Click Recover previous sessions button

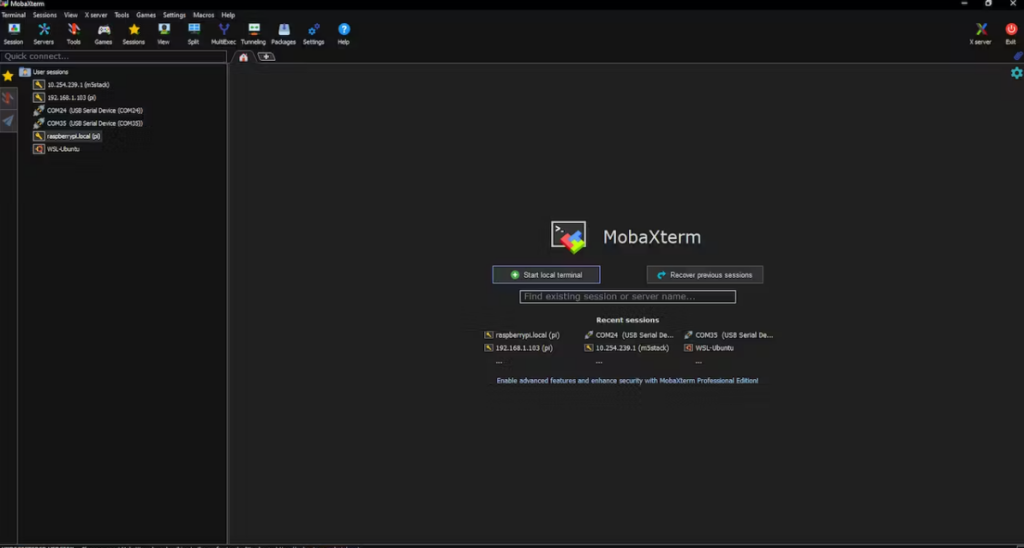coord(704,274)
